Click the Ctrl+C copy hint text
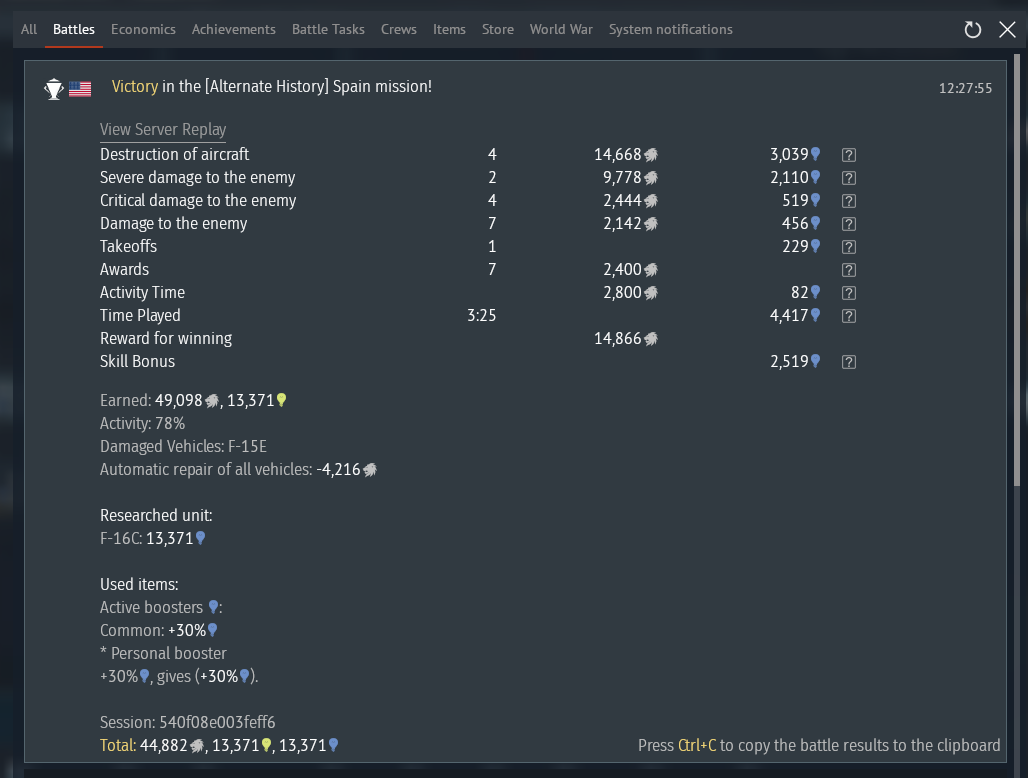 point(819,745)
